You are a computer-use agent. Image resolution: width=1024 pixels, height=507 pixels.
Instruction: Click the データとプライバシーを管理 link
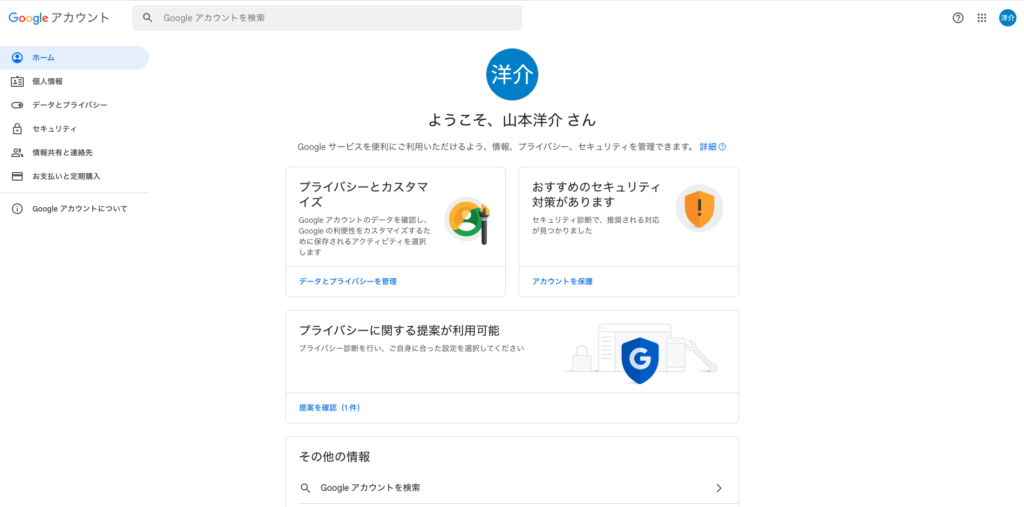pyautogui.click(x=347, y=282)
